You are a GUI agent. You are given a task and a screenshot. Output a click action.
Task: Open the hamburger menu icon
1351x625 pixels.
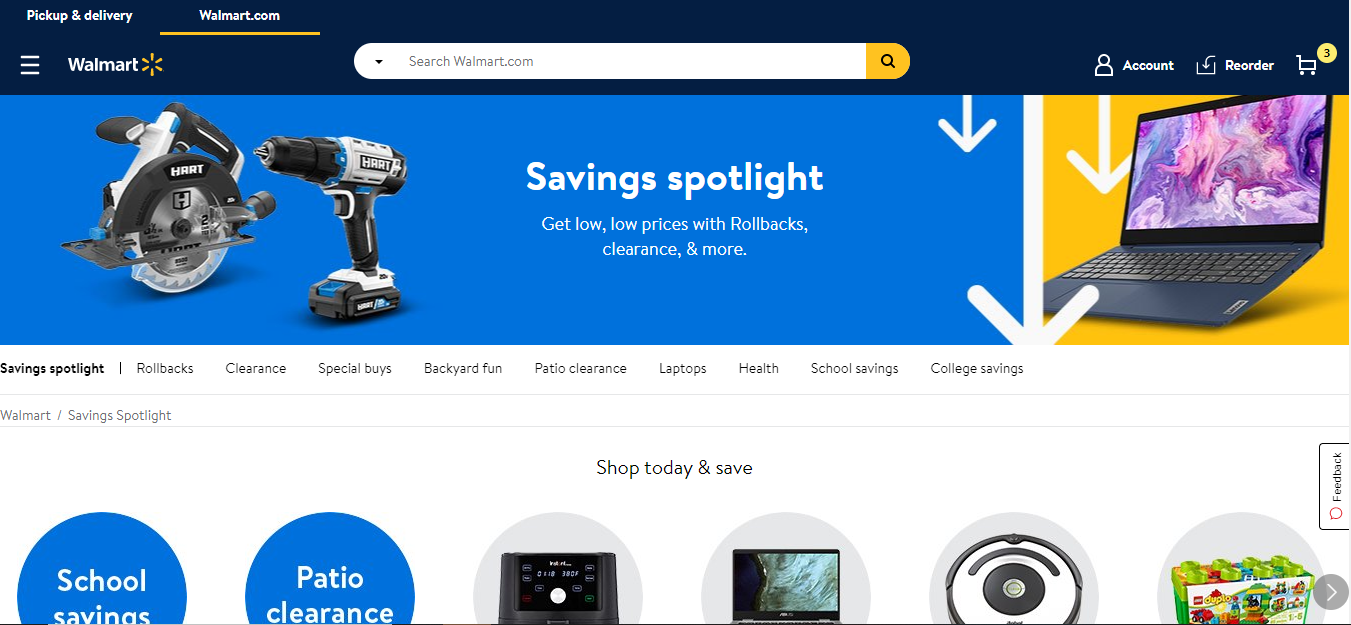tap(30, 65)
